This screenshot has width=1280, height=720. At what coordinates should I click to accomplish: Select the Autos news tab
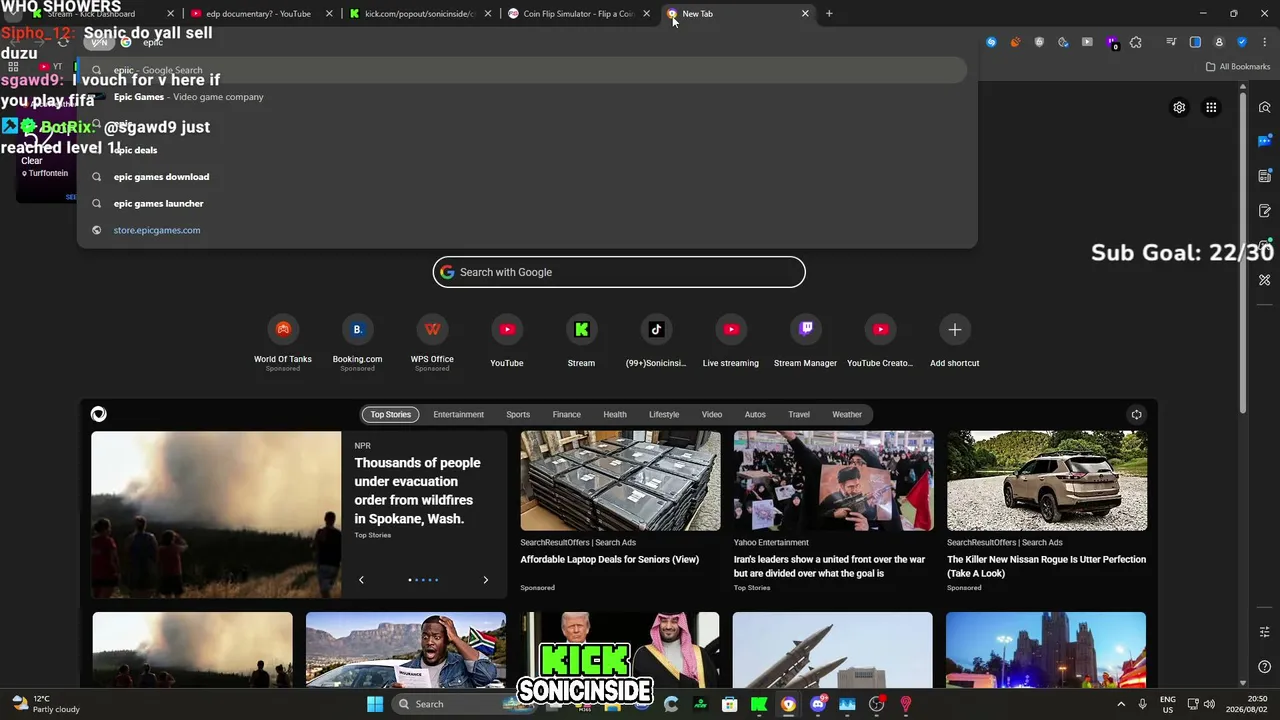click(755, 414)
